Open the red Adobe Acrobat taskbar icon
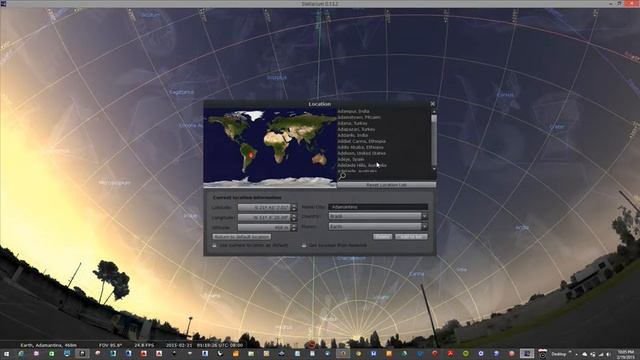The image size is (640, 360). tap(450, 354)
